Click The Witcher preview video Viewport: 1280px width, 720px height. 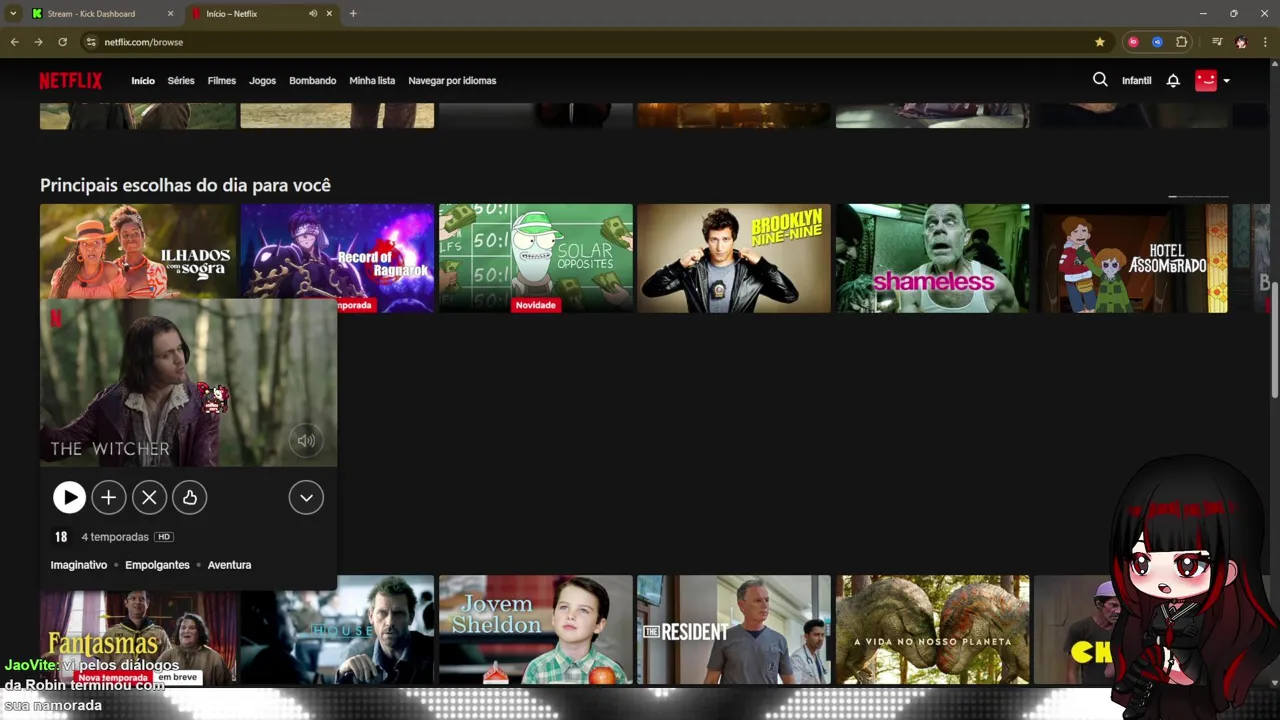(x=188, y=382)
